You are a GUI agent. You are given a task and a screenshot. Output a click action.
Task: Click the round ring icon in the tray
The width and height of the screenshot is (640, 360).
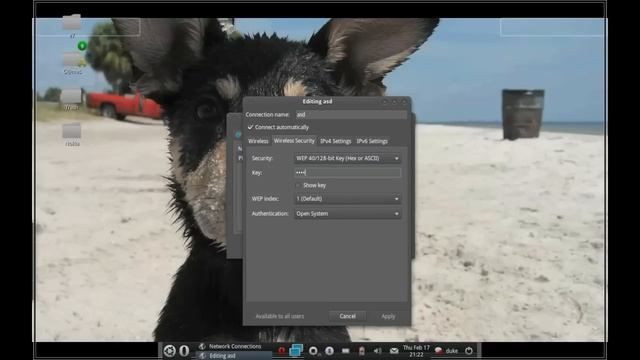[313, 351]
